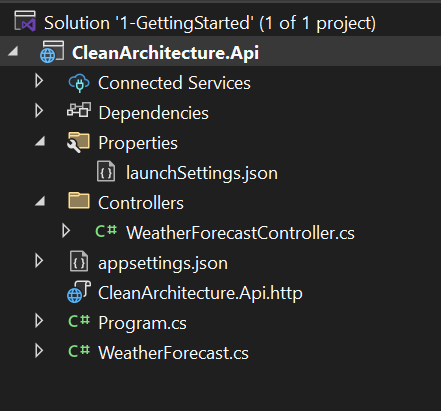Click the Controllers folder icon
This screenshot has height=411, width=441.
79,200
